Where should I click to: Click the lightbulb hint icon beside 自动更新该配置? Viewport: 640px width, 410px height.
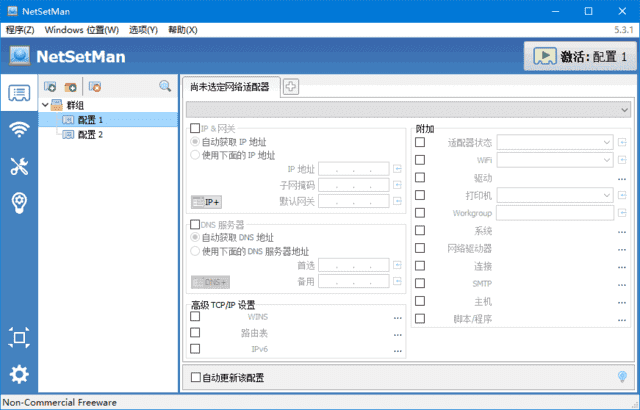[622, 377]
